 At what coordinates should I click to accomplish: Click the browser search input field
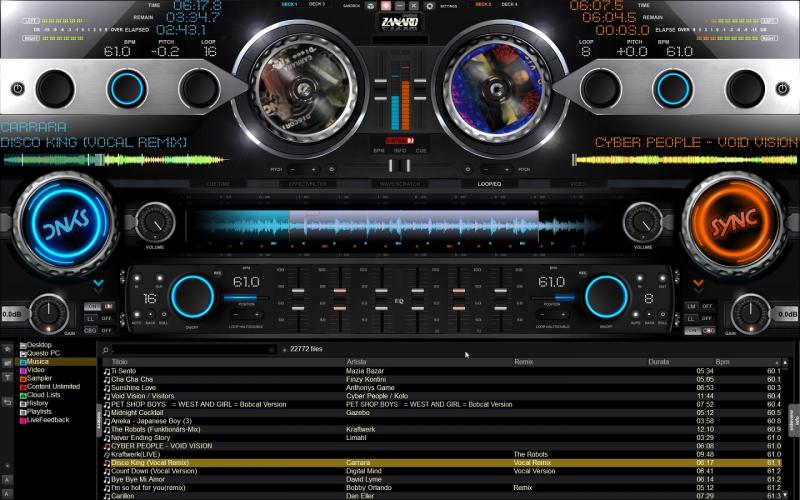pos(194,350)
